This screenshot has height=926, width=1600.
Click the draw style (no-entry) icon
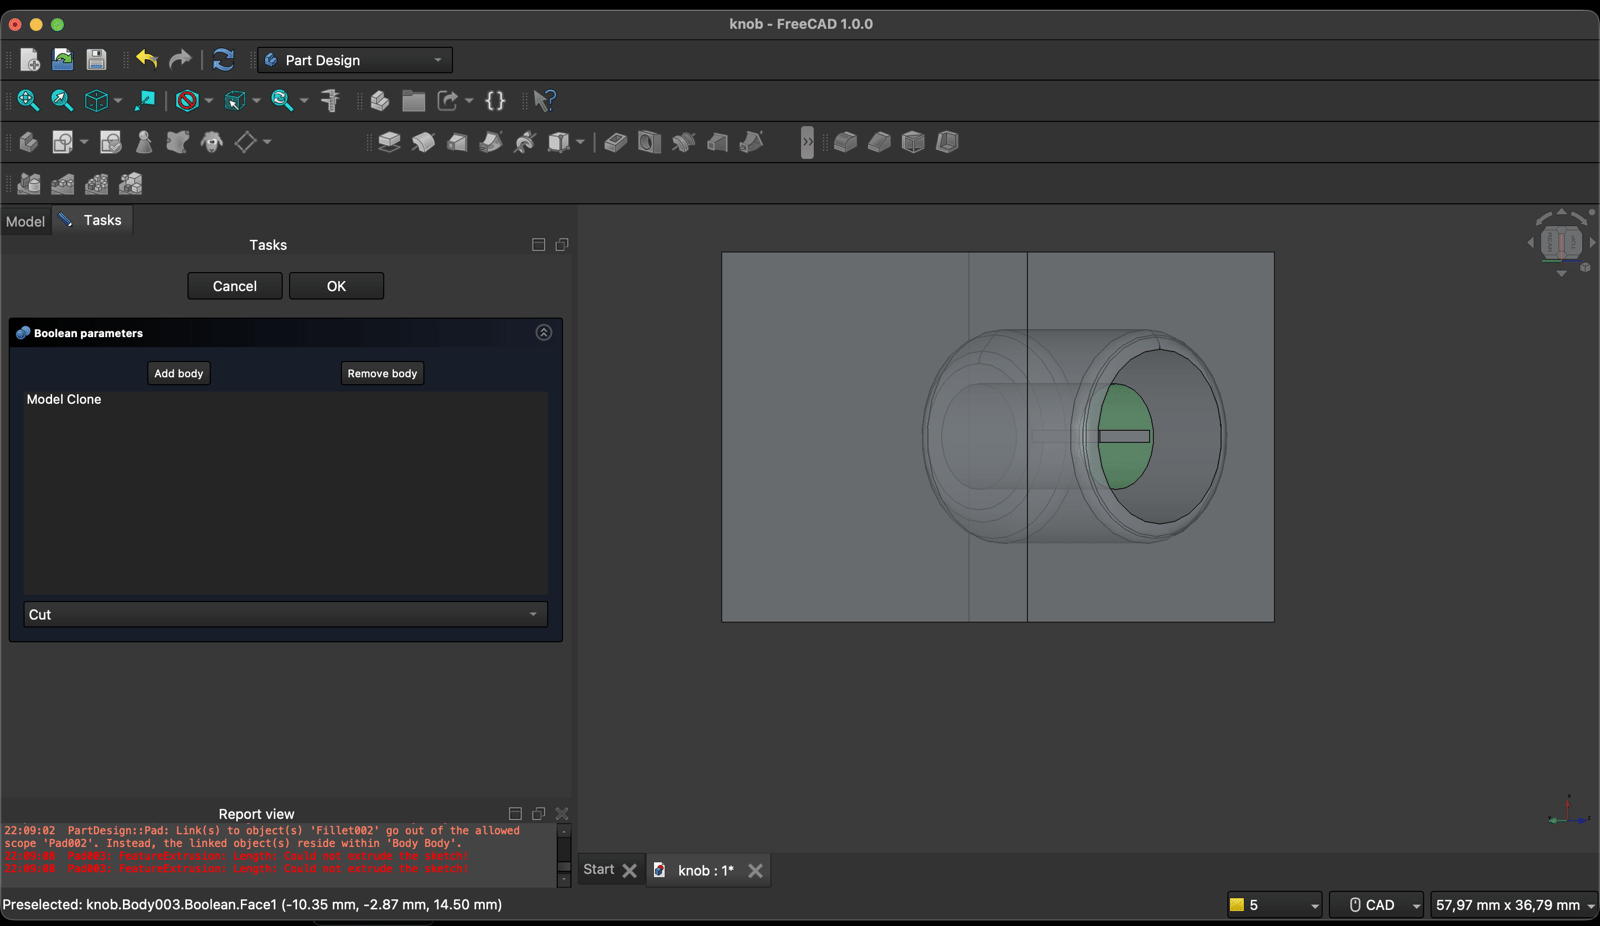pyautogui.click(x=187, y=100)
